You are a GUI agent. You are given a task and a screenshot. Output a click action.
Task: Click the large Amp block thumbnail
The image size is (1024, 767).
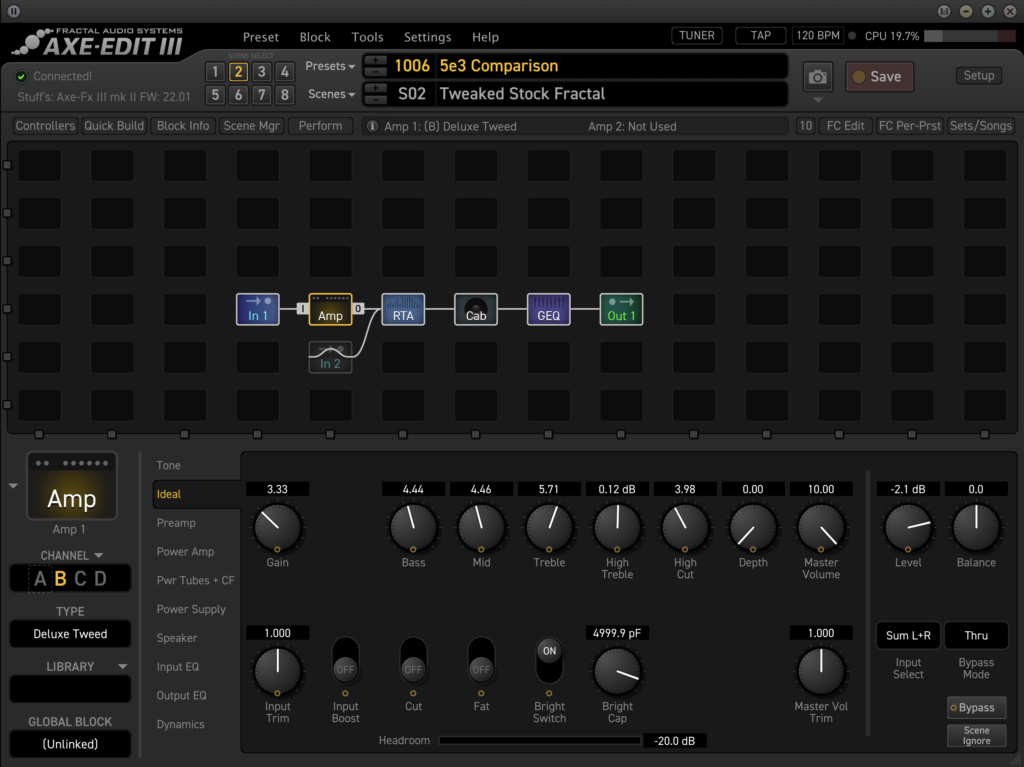[x=72, y=486]
